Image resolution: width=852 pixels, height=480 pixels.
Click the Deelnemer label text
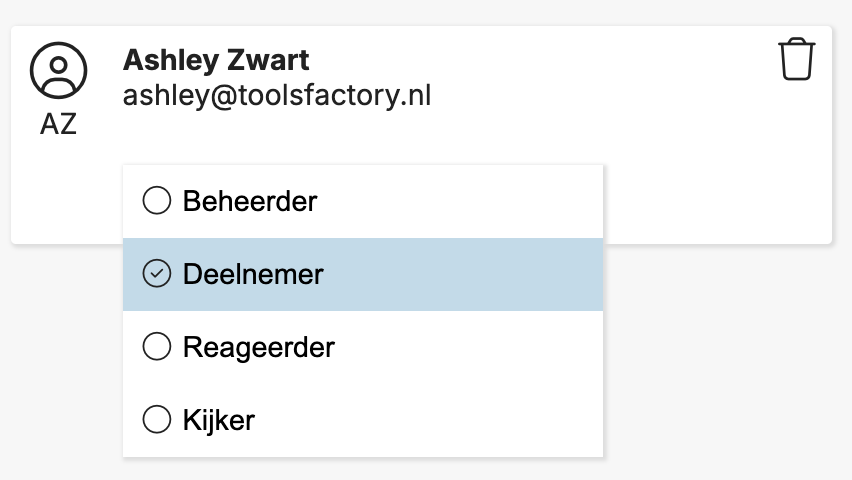point(253,274)
